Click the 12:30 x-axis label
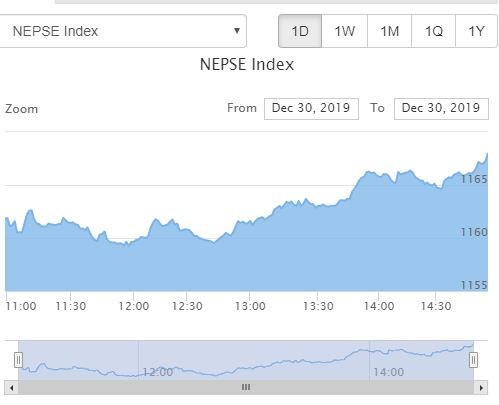Image resolution: width=499 pixels, height=405 pixels. pyautogui.click(x=187, y=306)
